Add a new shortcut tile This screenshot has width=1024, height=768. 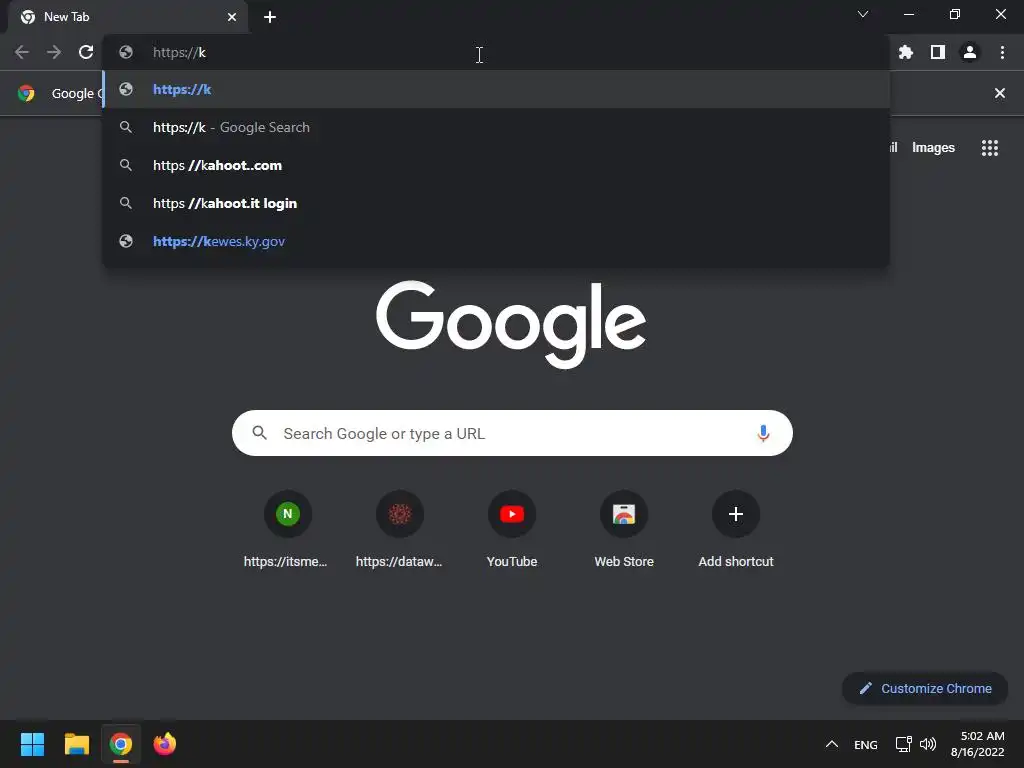(736, 529)
